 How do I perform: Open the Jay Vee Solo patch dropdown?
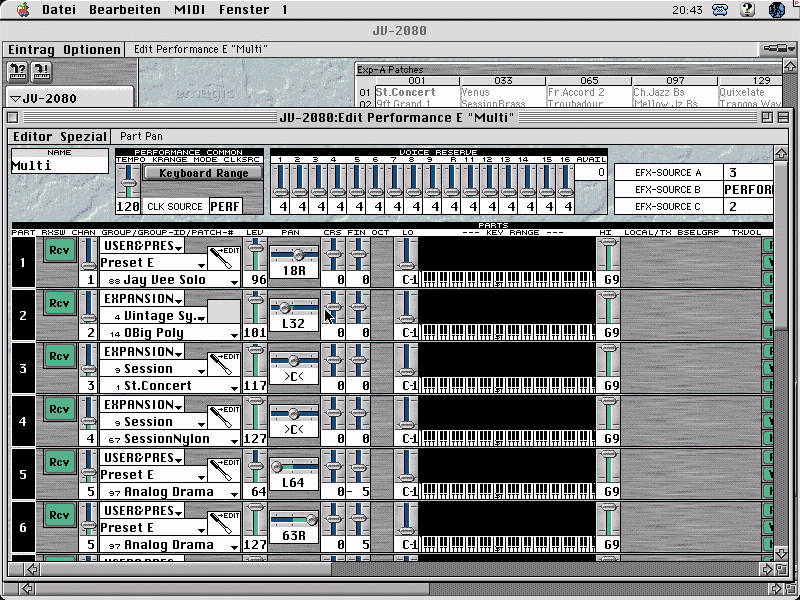click(x=169, y=280)
